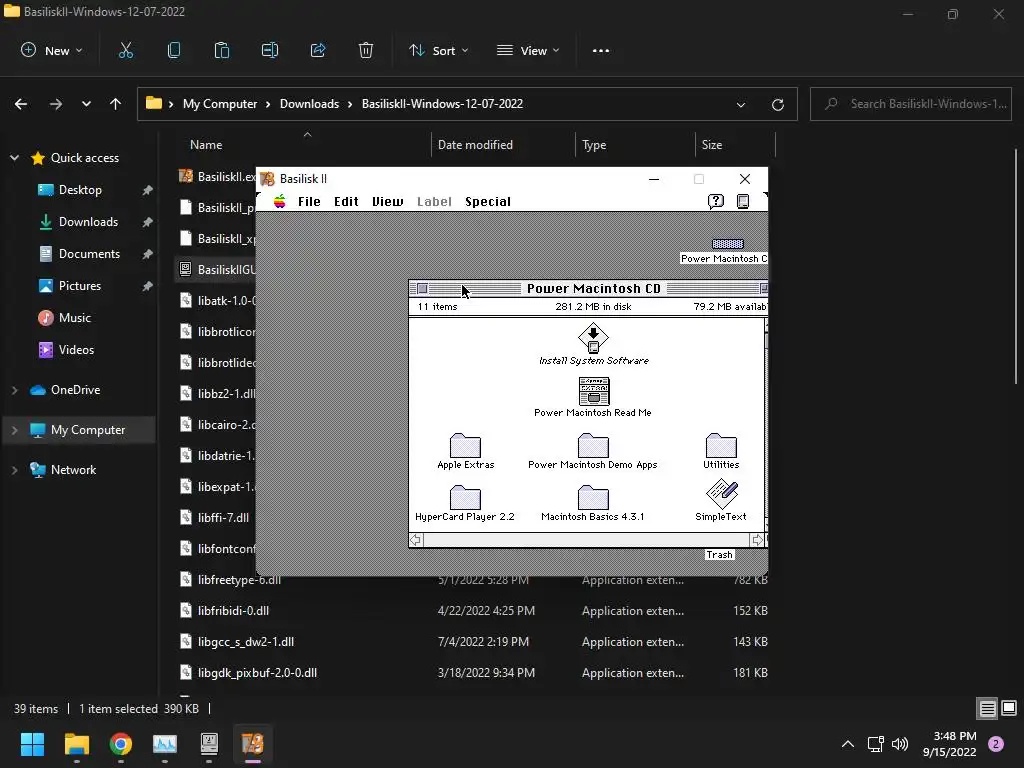Expand the Network tree node
Screen dimensions: 1024x768
14,470
